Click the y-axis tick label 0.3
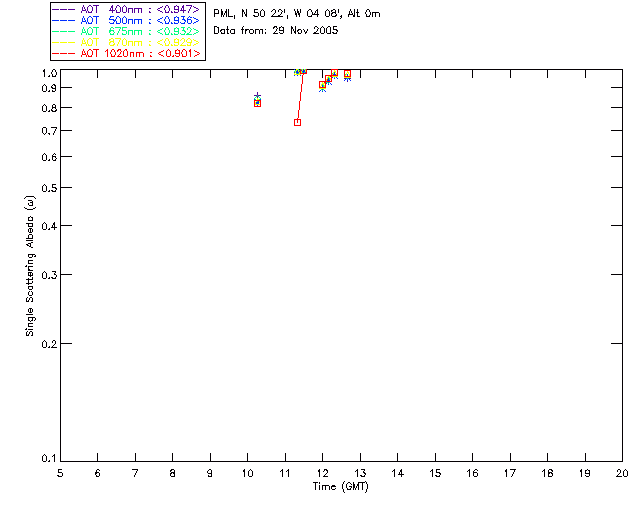This screenshot has width=640, height=512. pyautogui.click(x=49, y=275)
